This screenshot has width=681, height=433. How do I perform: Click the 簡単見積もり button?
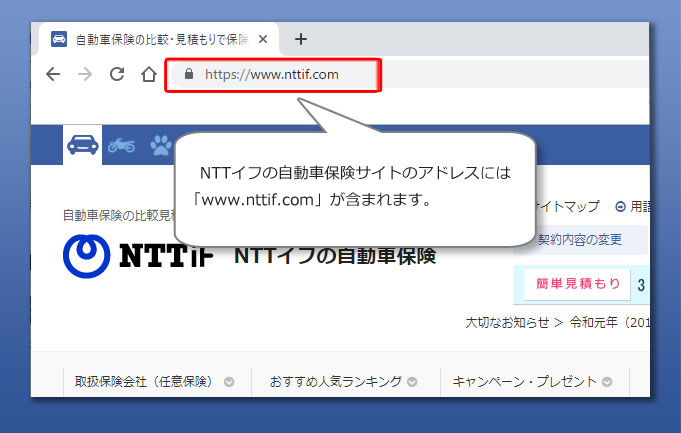[577, 284]
